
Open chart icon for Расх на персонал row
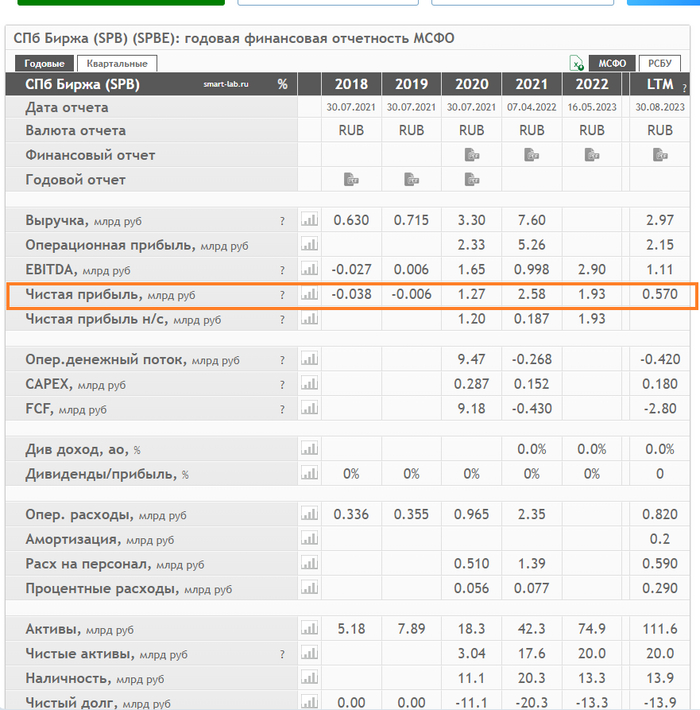pos(310,564)
